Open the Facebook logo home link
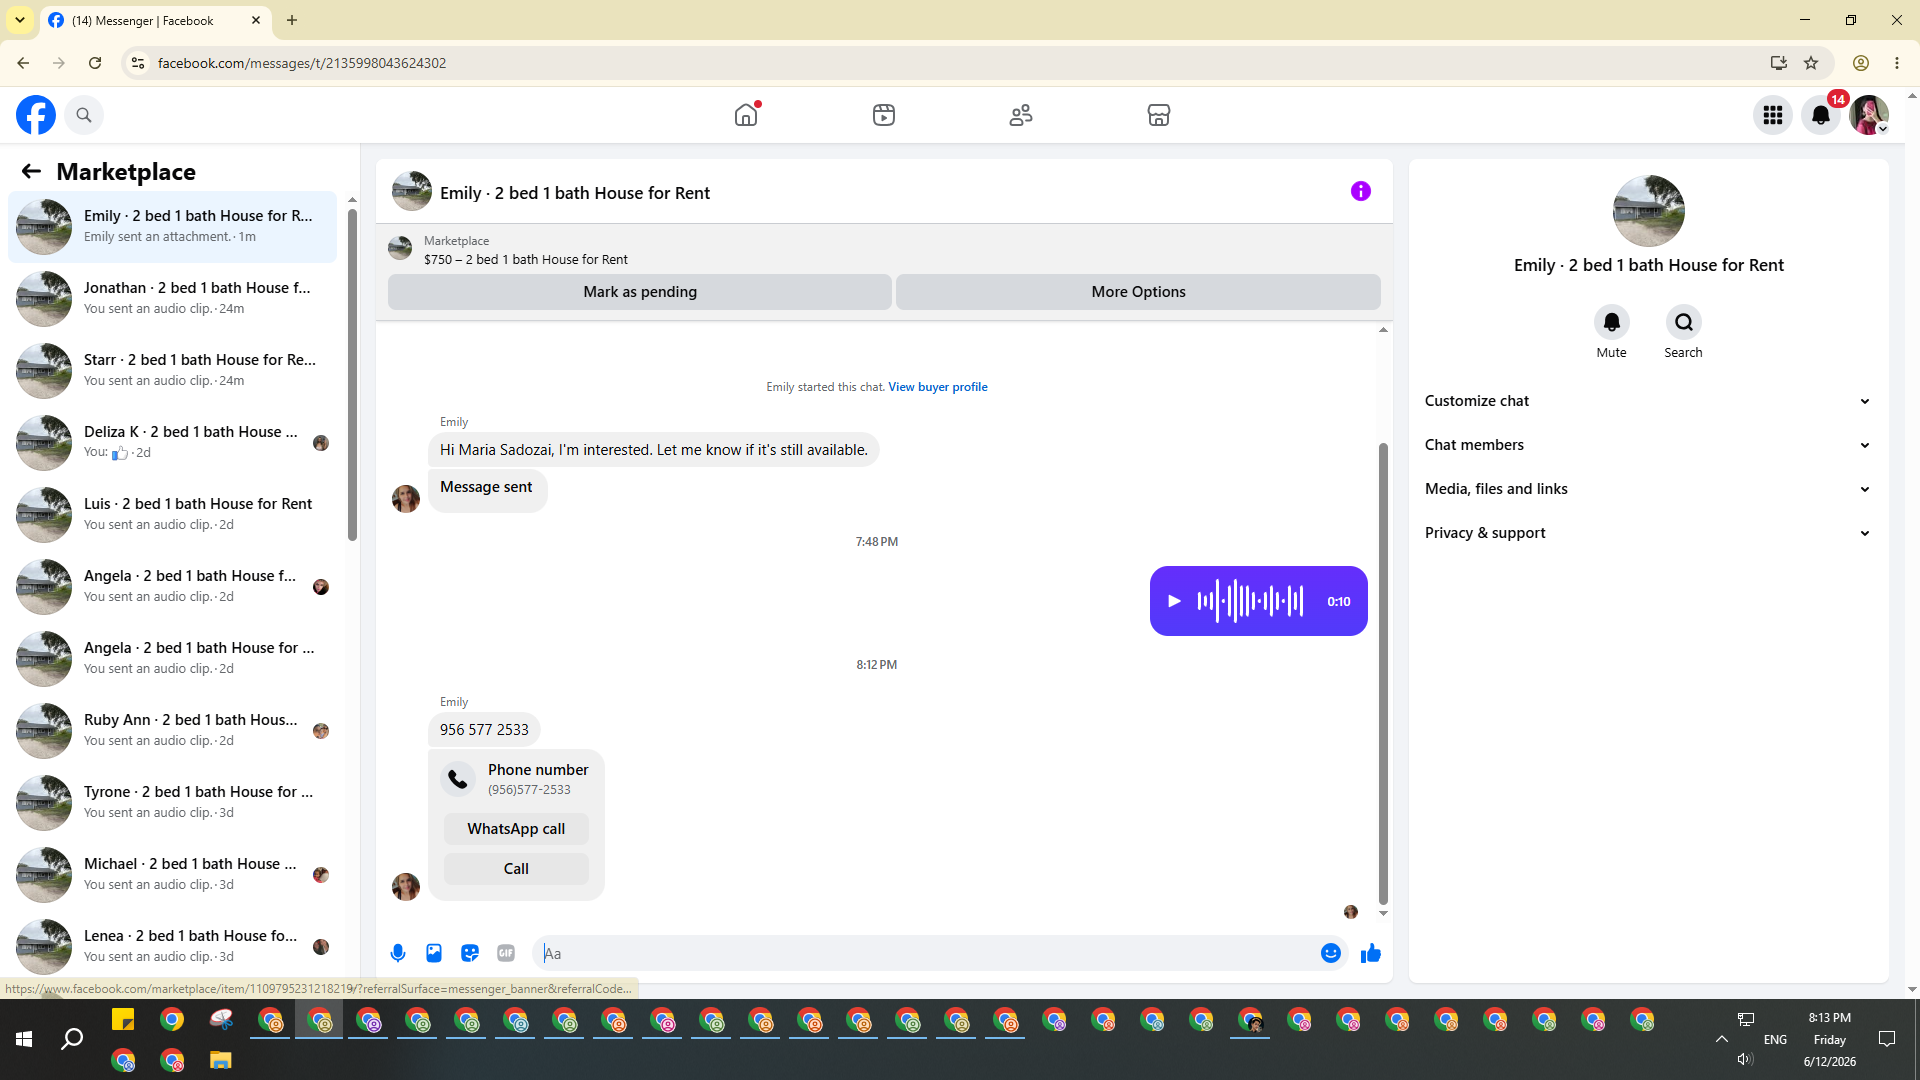The height and width of the screenshot is (1080, 1920). click(x=36, y=115)
